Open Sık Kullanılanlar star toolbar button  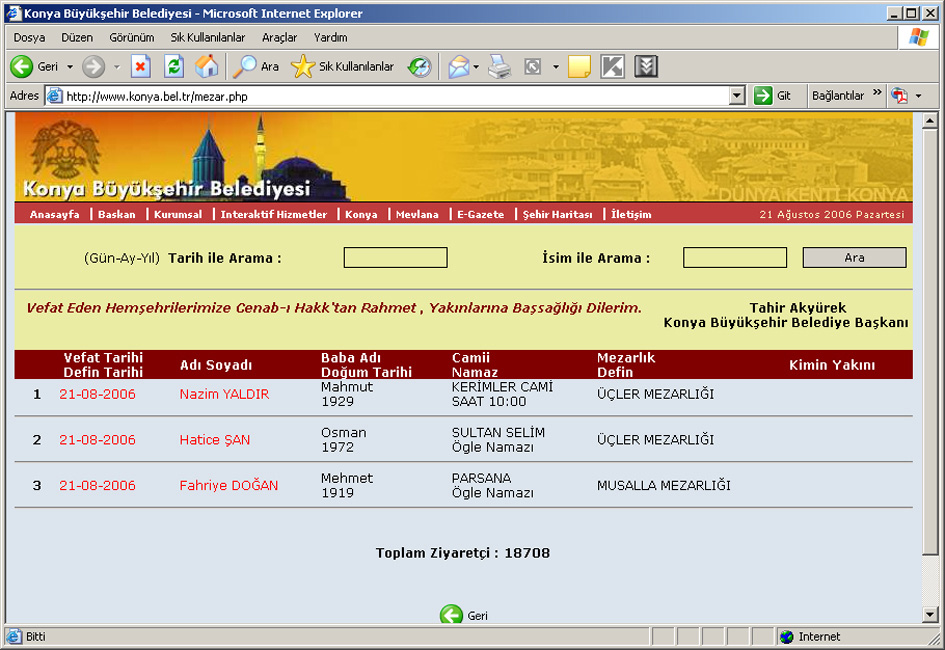[342, 66]
